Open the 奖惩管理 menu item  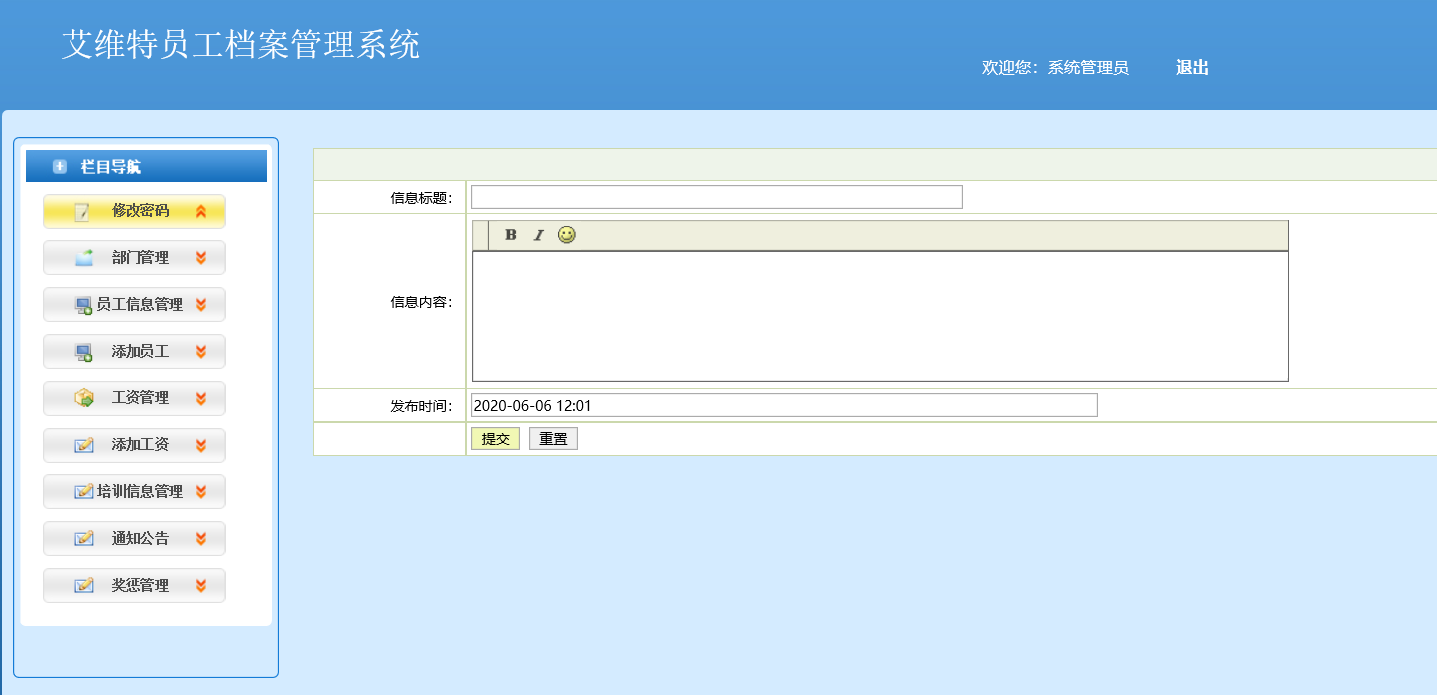point(134,586)
